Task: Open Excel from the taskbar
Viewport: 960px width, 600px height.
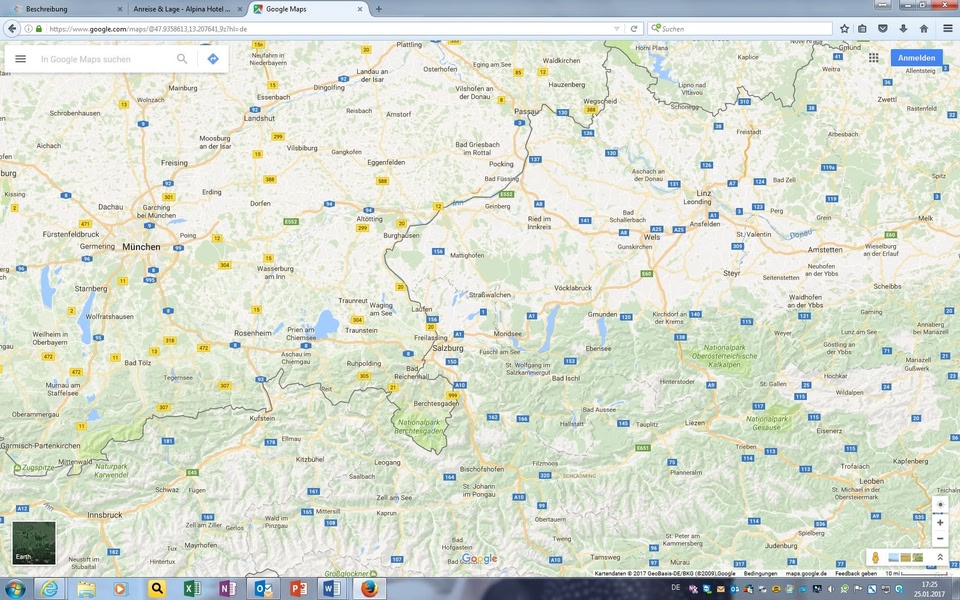Action: click(x=192, y=589)
